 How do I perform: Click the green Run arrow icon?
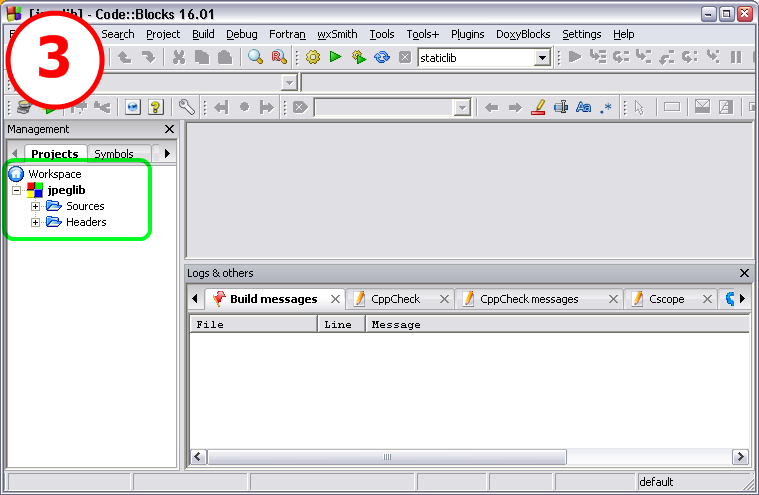click(335, 57)
